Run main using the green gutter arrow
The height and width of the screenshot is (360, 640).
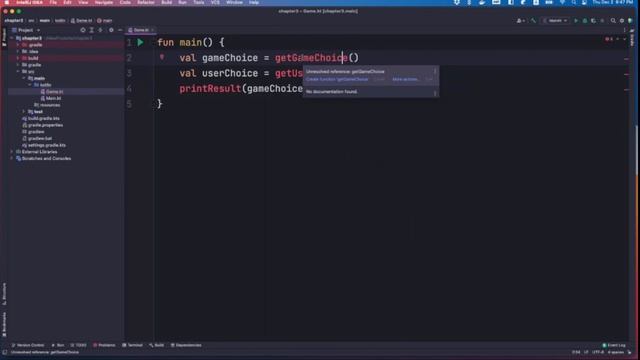(140, 42)
